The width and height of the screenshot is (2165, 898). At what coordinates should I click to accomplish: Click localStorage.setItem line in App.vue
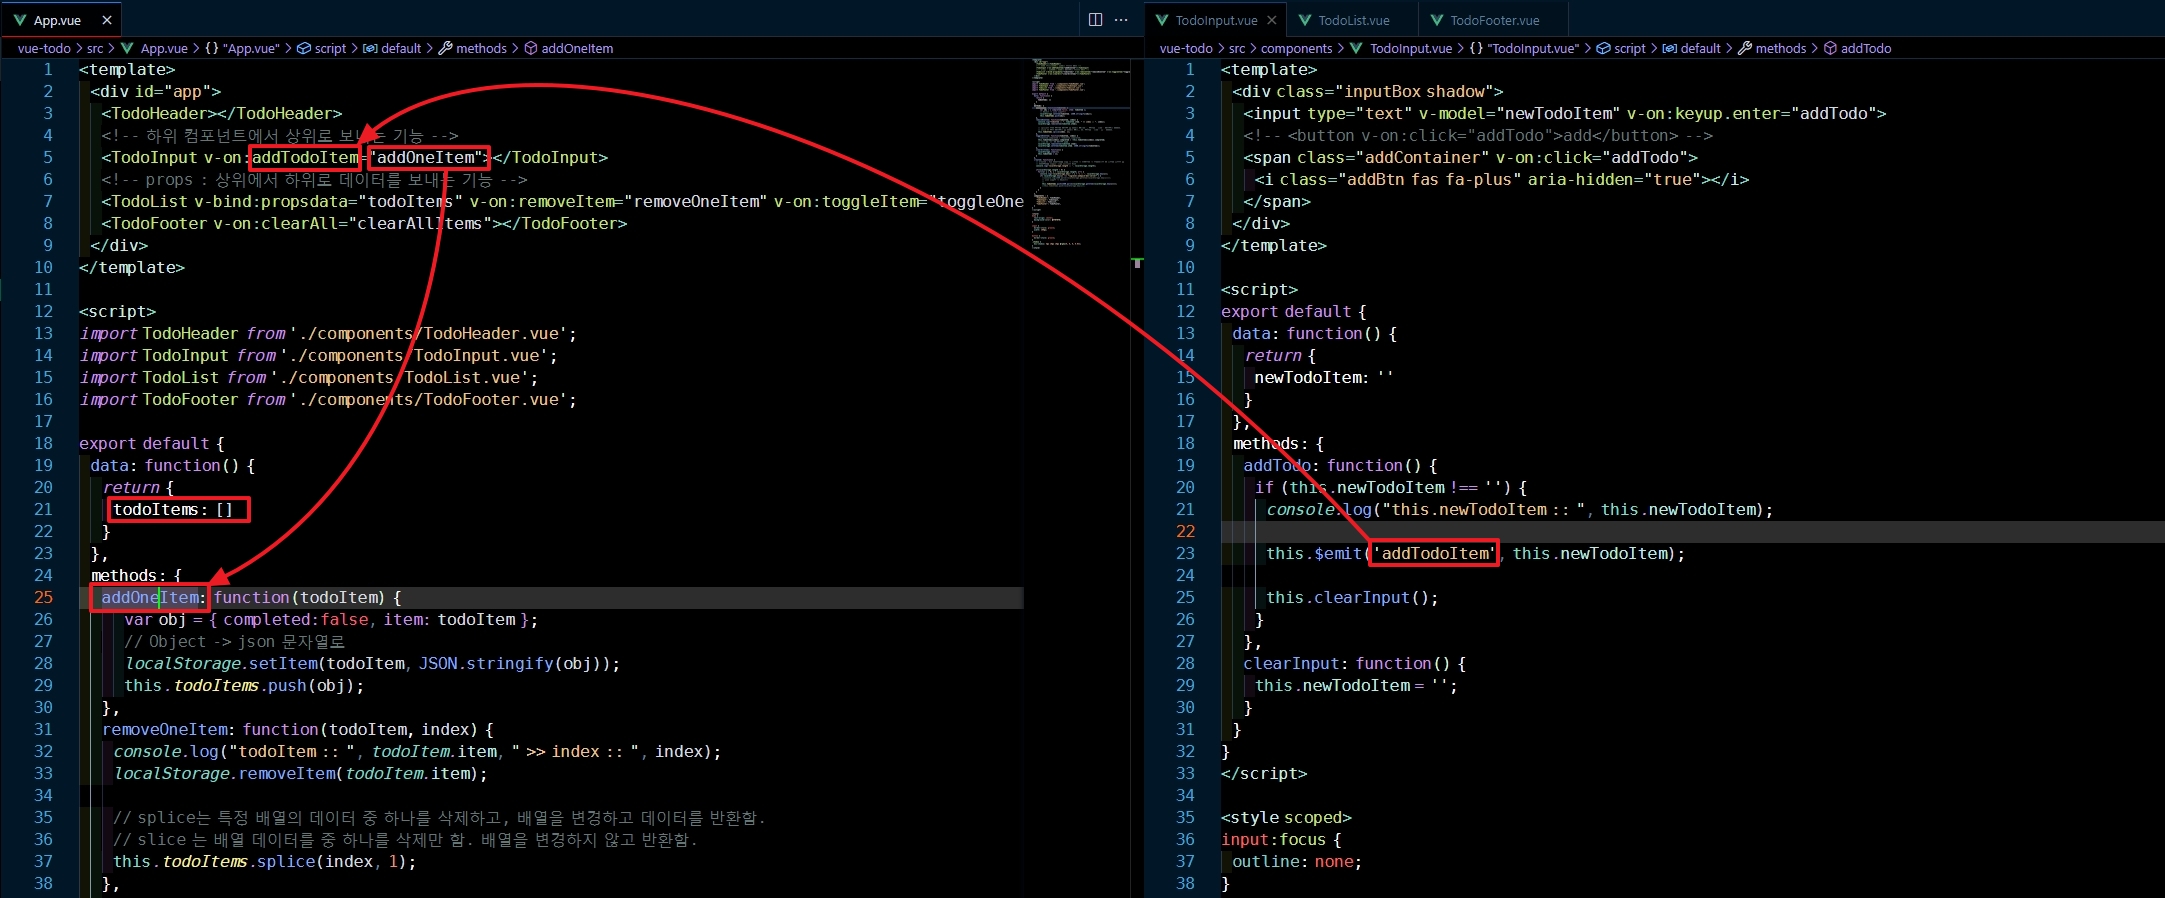[372, 663]
